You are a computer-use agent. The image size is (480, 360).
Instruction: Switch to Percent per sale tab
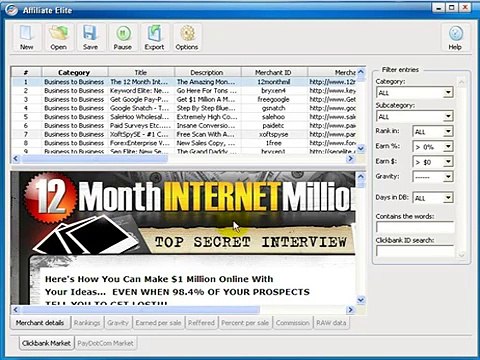tap(245, 323)
